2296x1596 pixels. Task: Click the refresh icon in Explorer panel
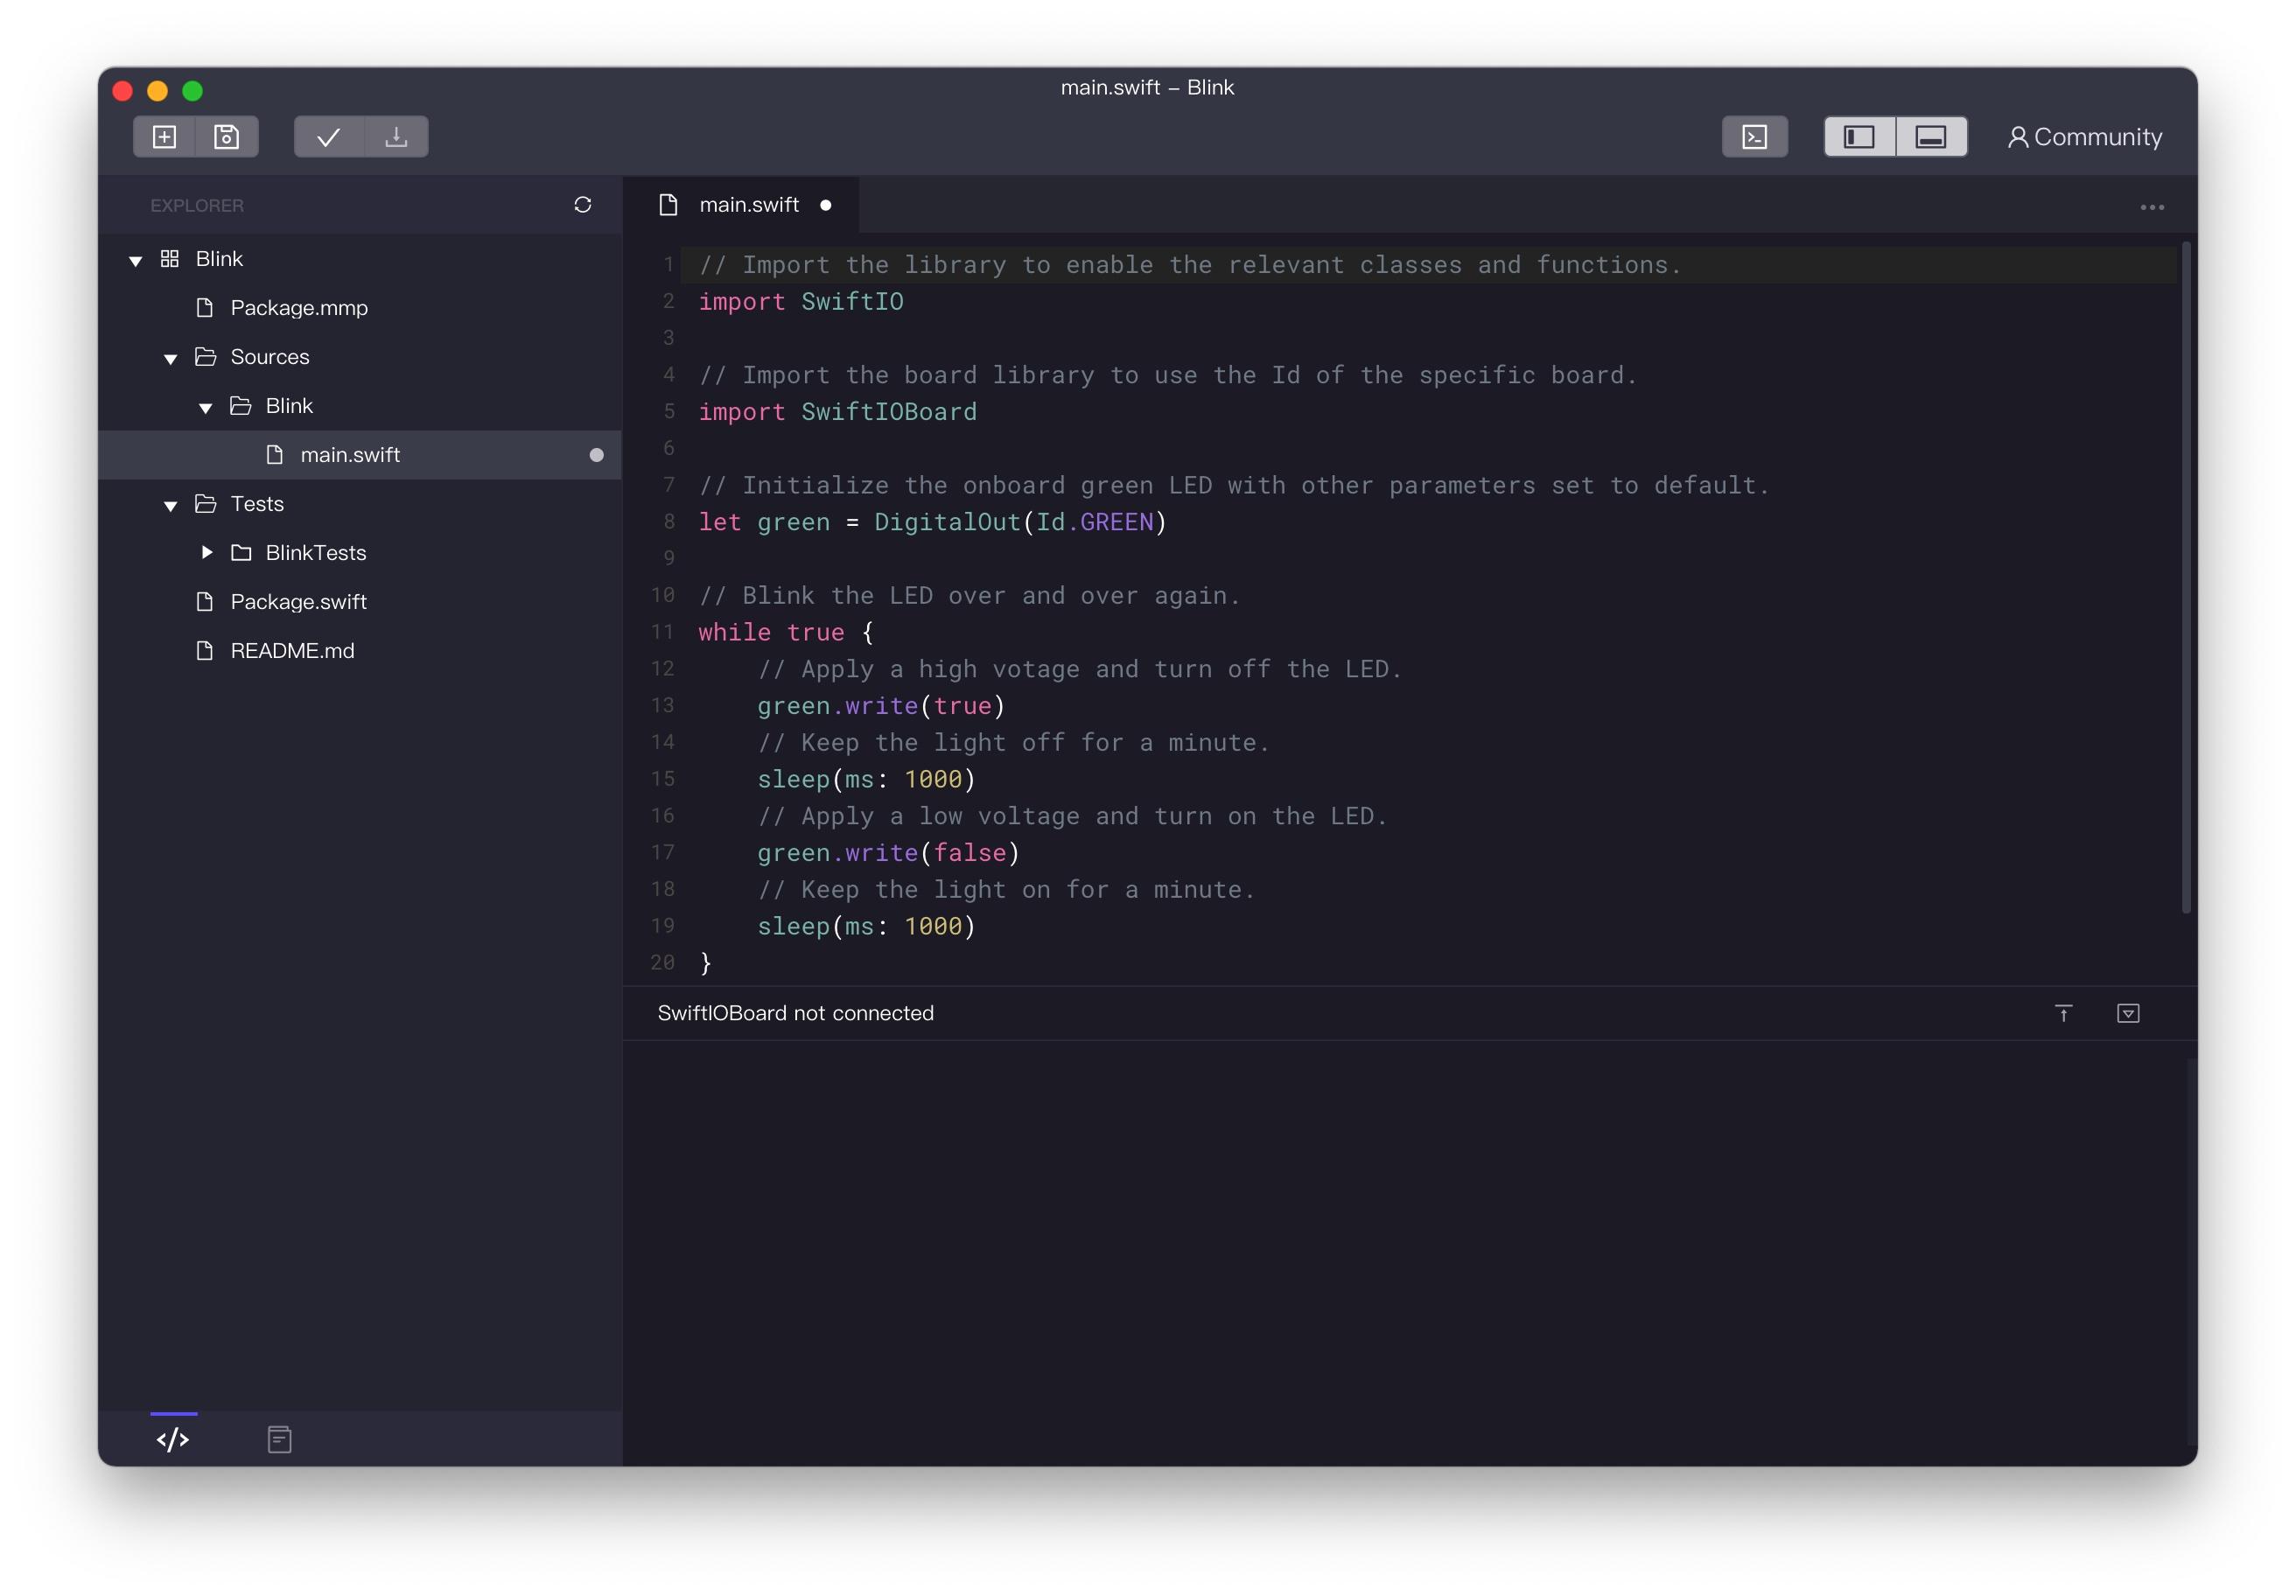click(x=583, y=206)
